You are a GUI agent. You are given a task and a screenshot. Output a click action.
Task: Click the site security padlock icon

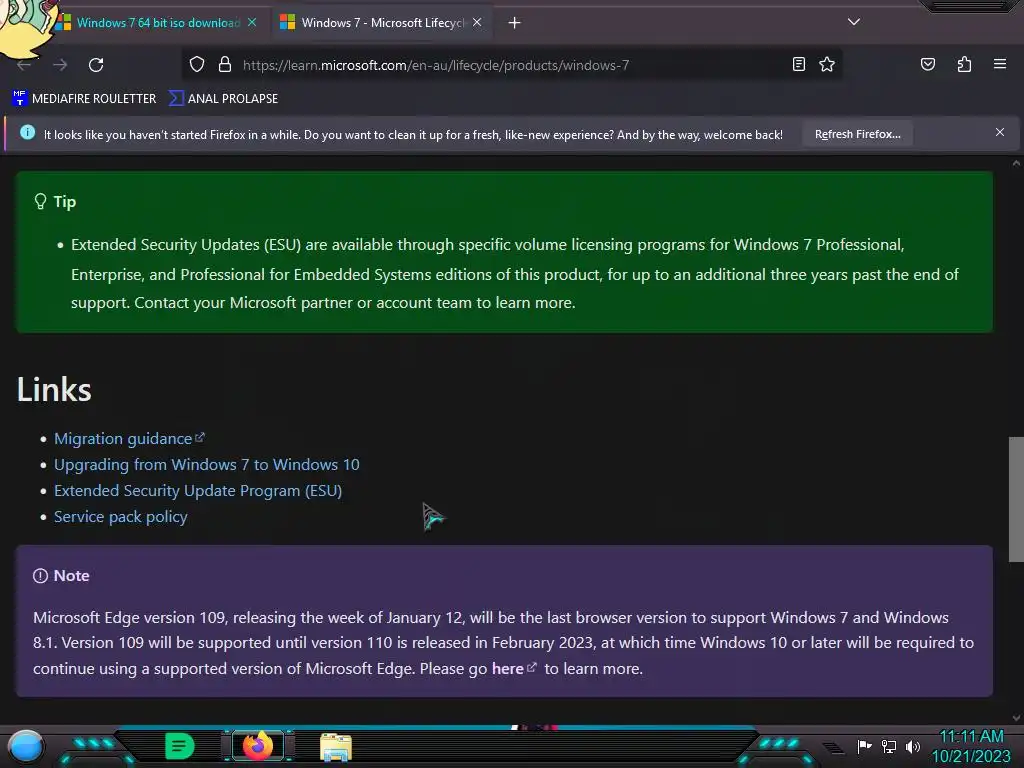225,65
